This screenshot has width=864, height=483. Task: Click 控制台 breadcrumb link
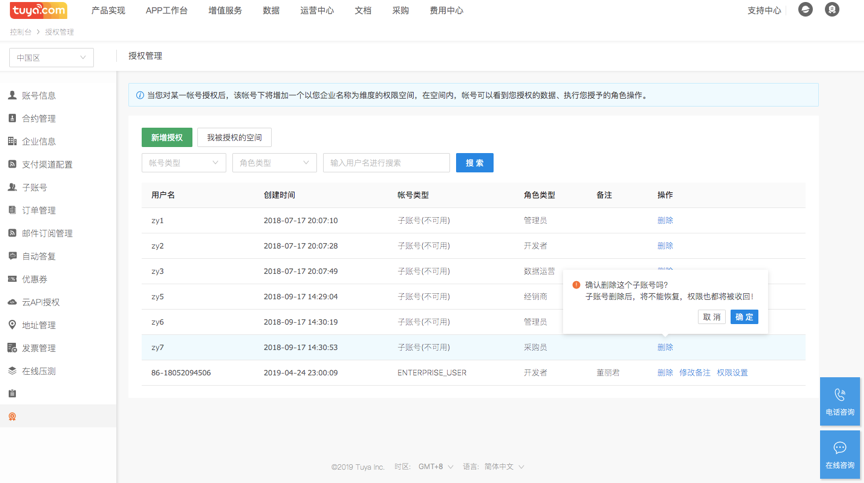(20, 32)
